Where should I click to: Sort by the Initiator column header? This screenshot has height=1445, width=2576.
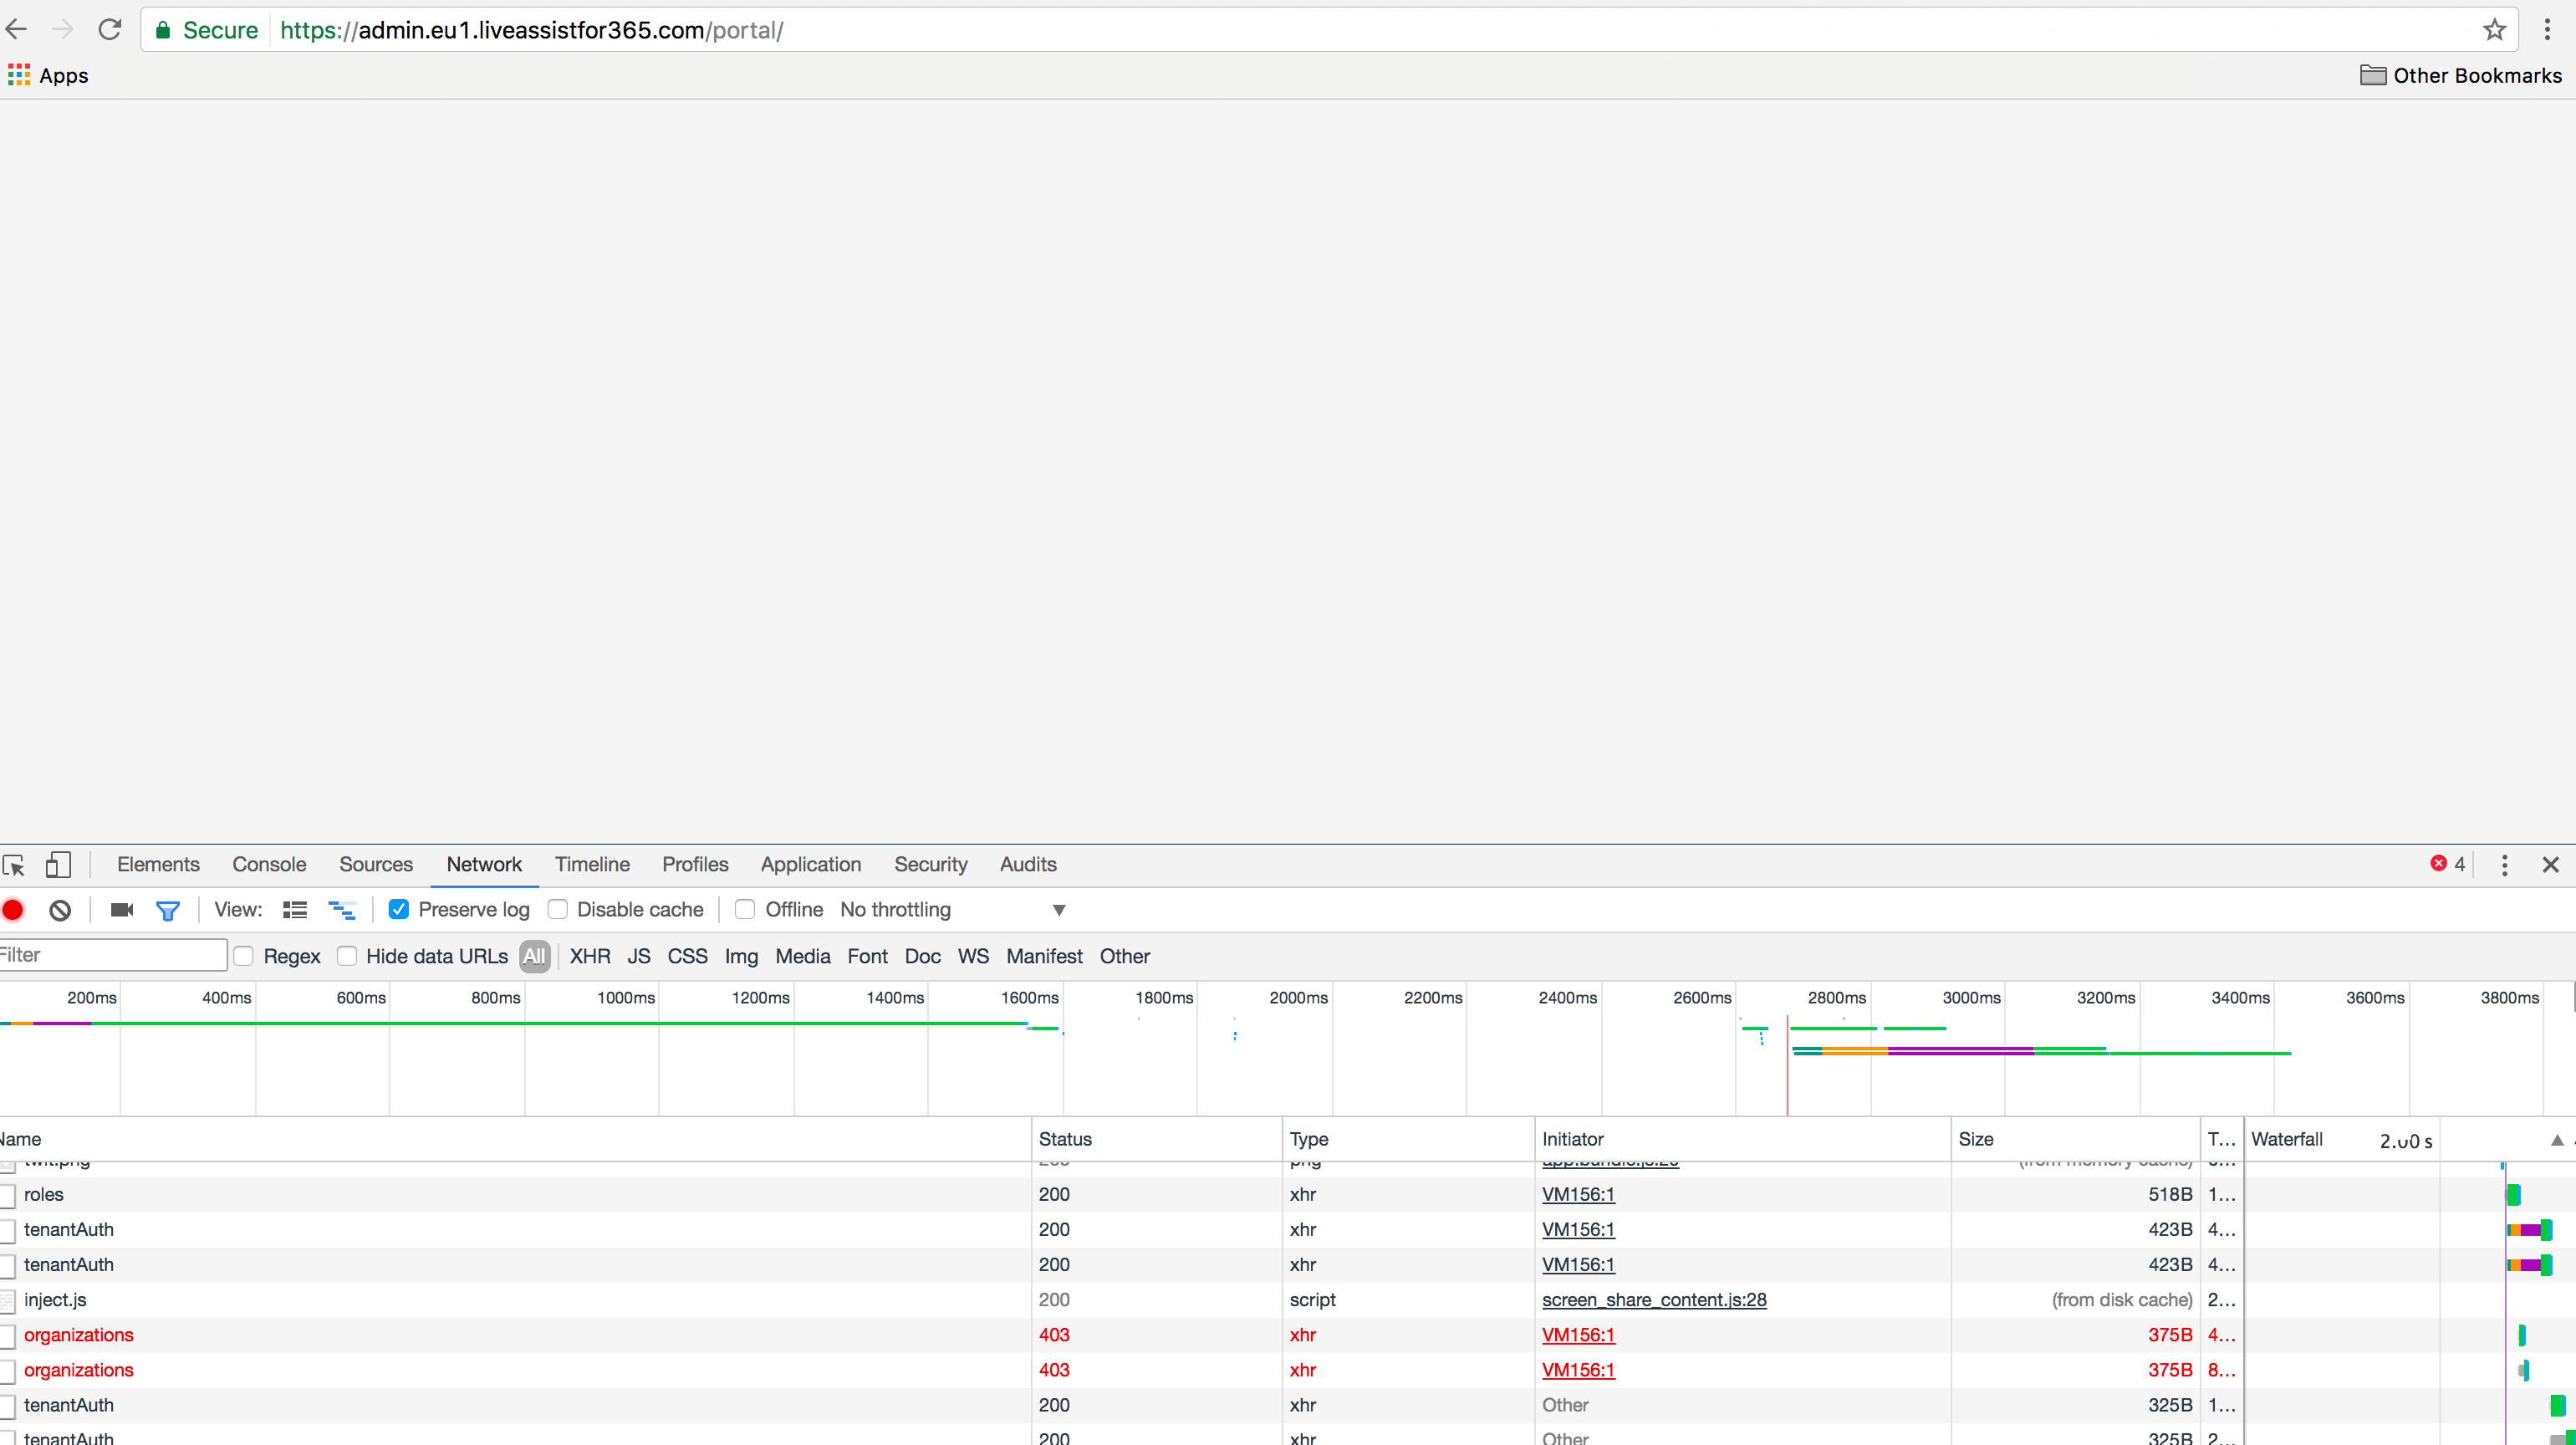pyautogui.click(x=1742, y=1139)
